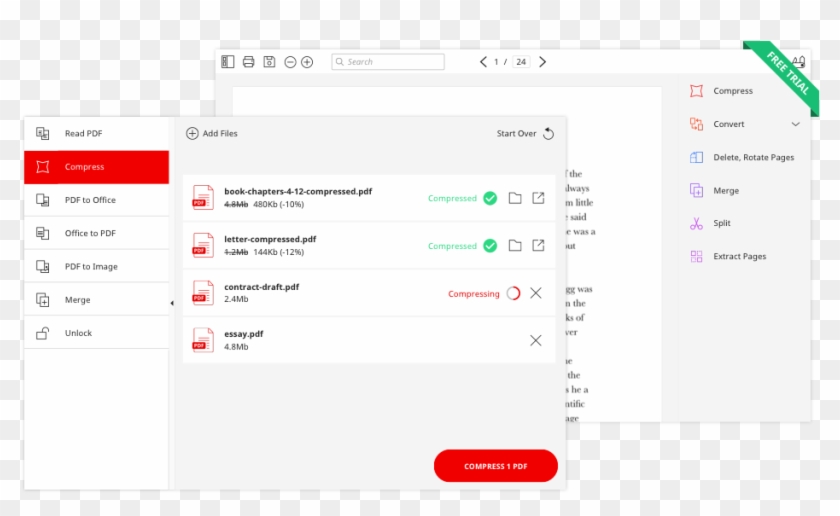Viewport: 840px width, 516px height.
Task: Click the print icon in viewer toolbar
Action: click(x=248, y=62)
